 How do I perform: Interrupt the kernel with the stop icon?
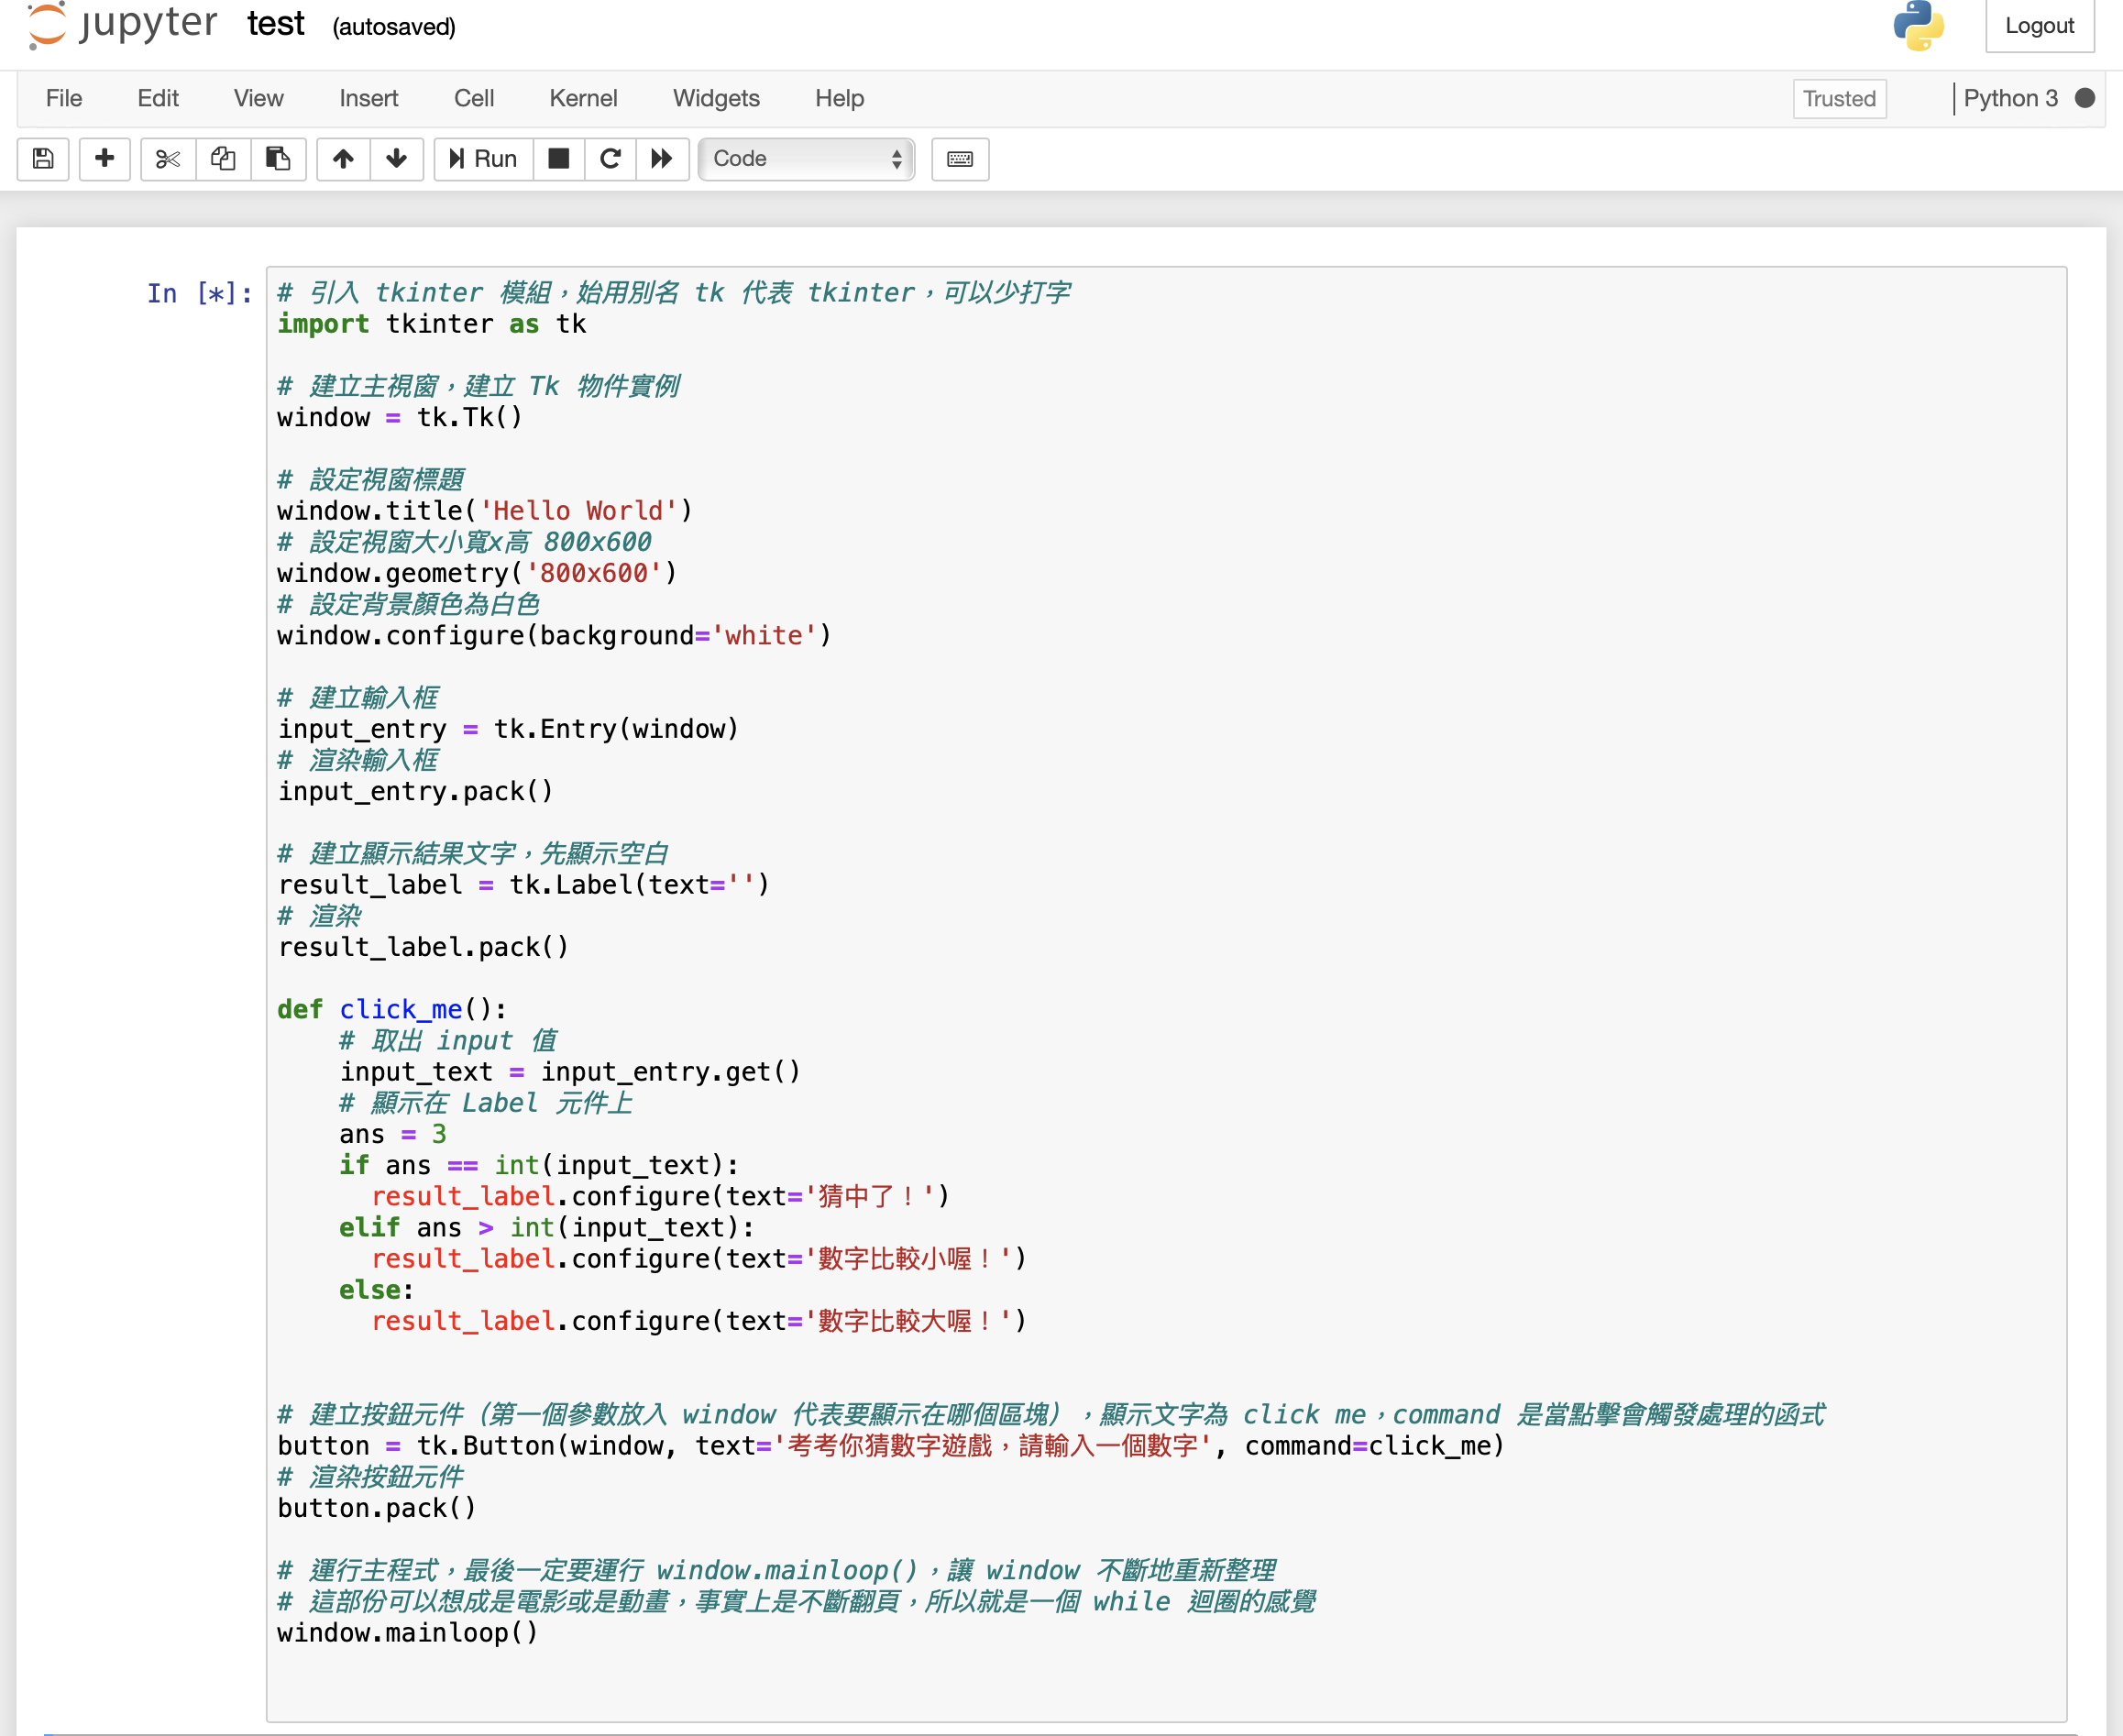558,159
